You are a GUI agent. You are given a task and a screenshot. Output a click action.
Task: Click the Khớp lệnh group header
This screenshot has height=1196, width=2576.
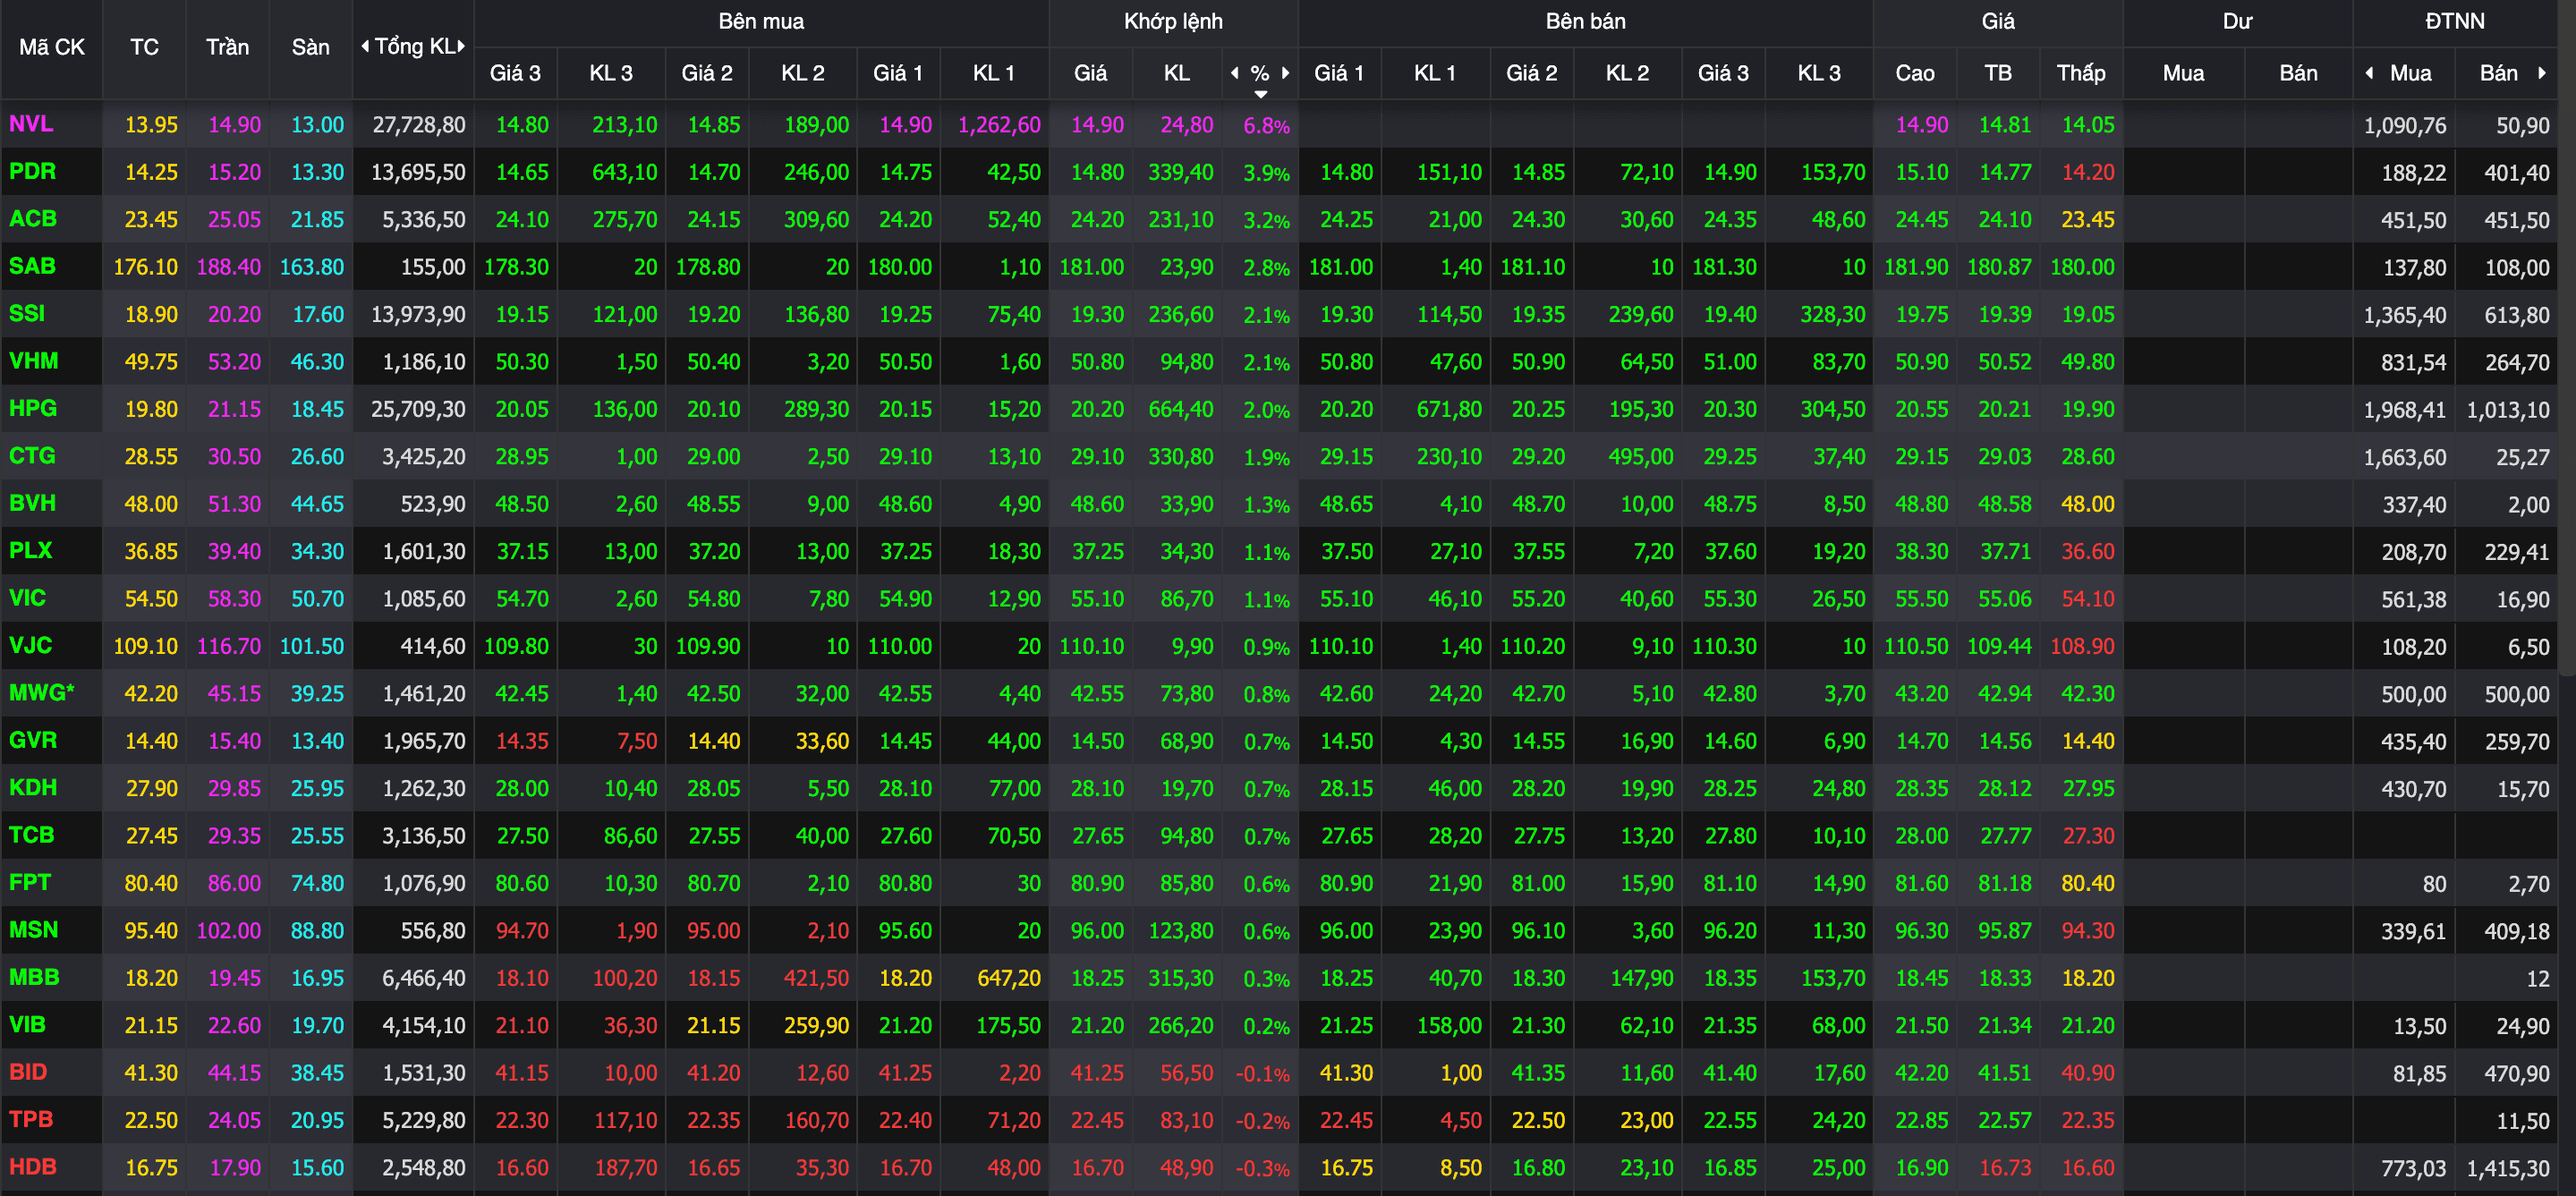pyautogui.click(x=1173, y=21)
